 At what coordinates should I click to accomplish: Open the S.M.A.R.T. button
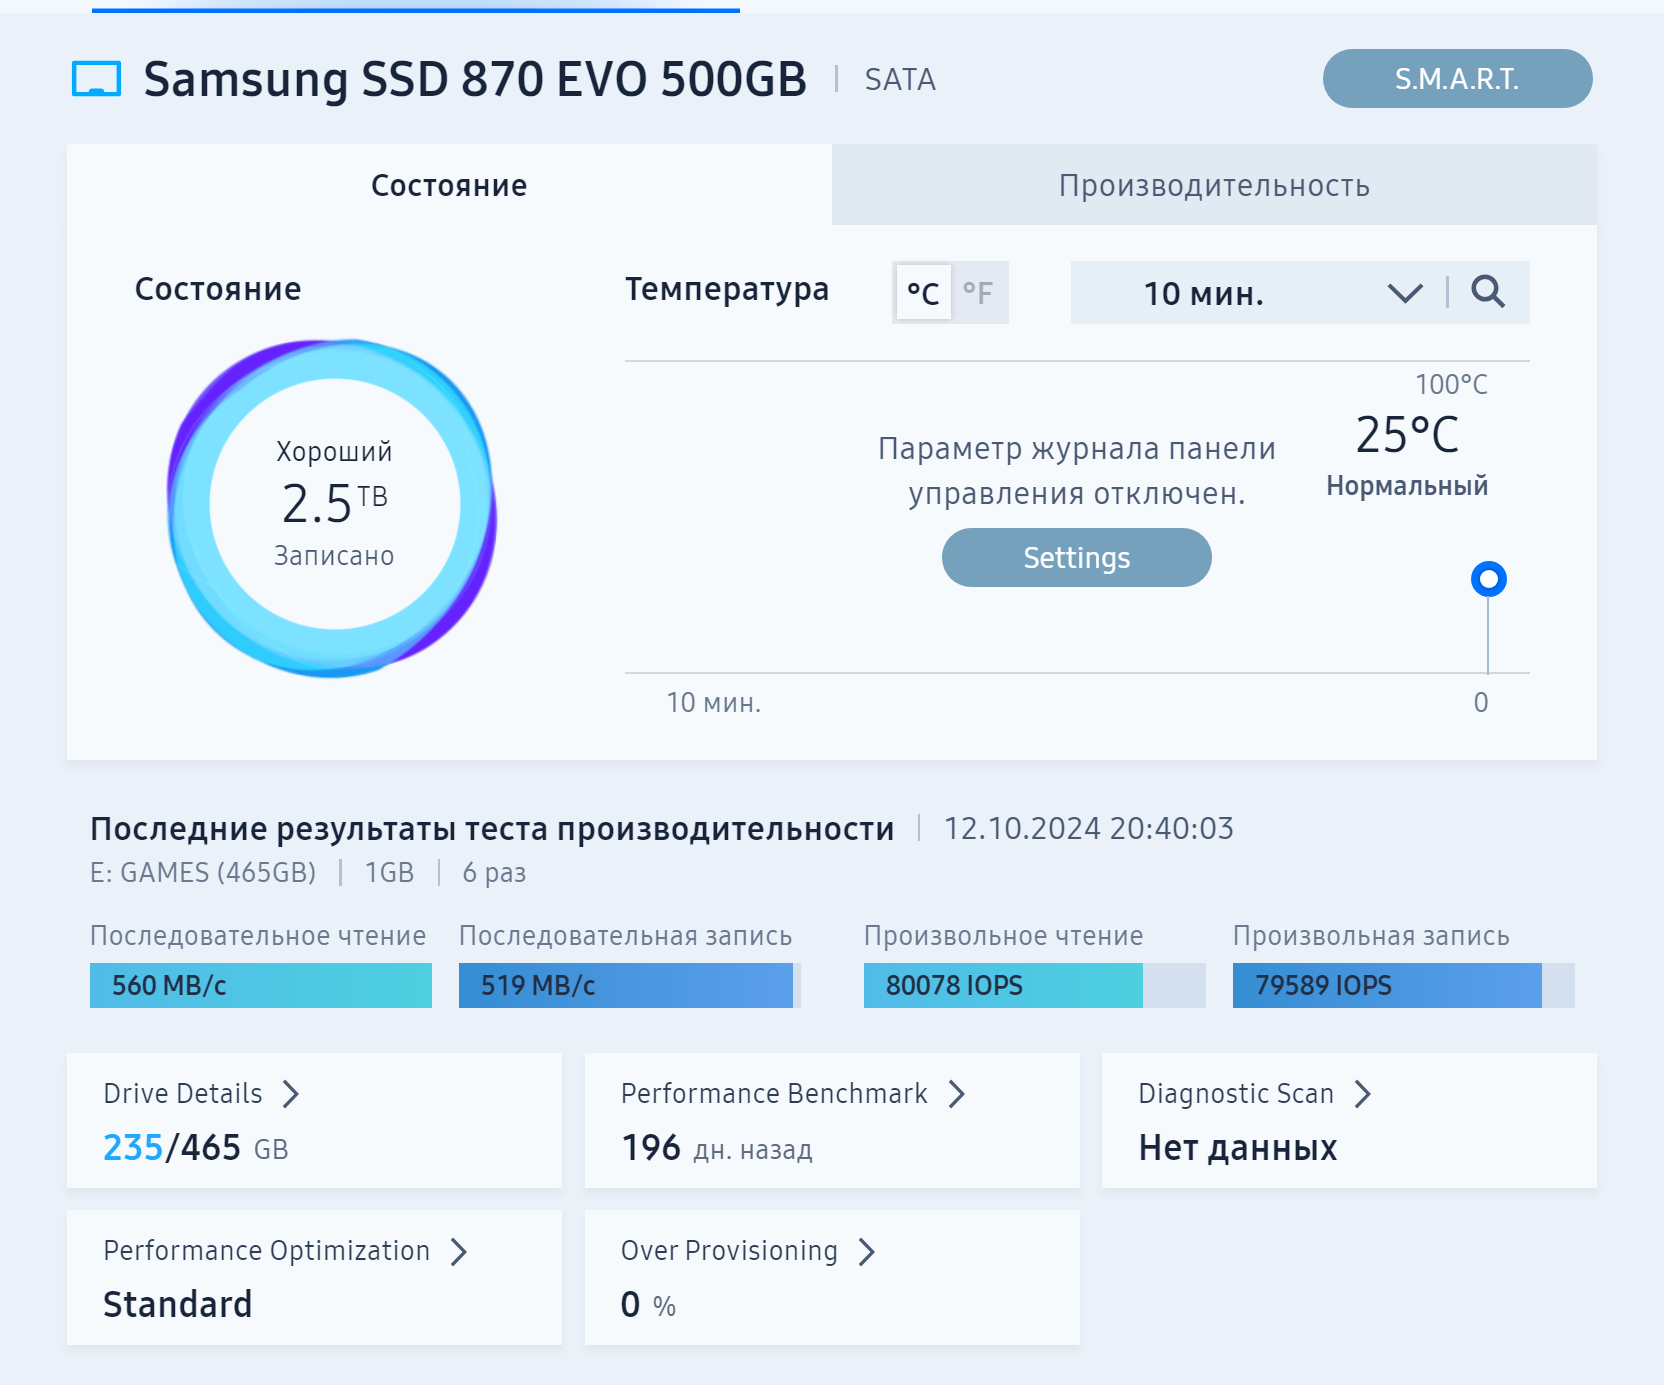[x=1457, y=79]
